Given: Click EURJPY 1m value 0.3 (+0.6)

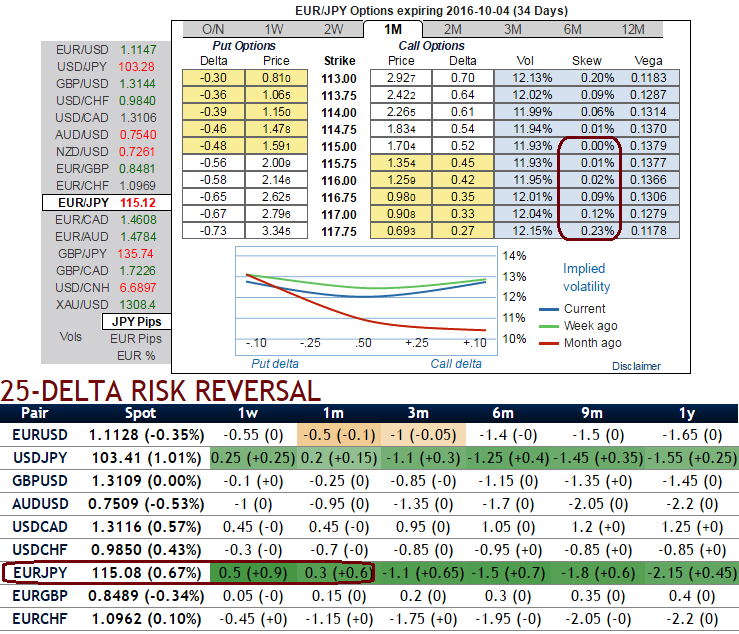Looking at the screenshot, I should click(x=338, y=573).
